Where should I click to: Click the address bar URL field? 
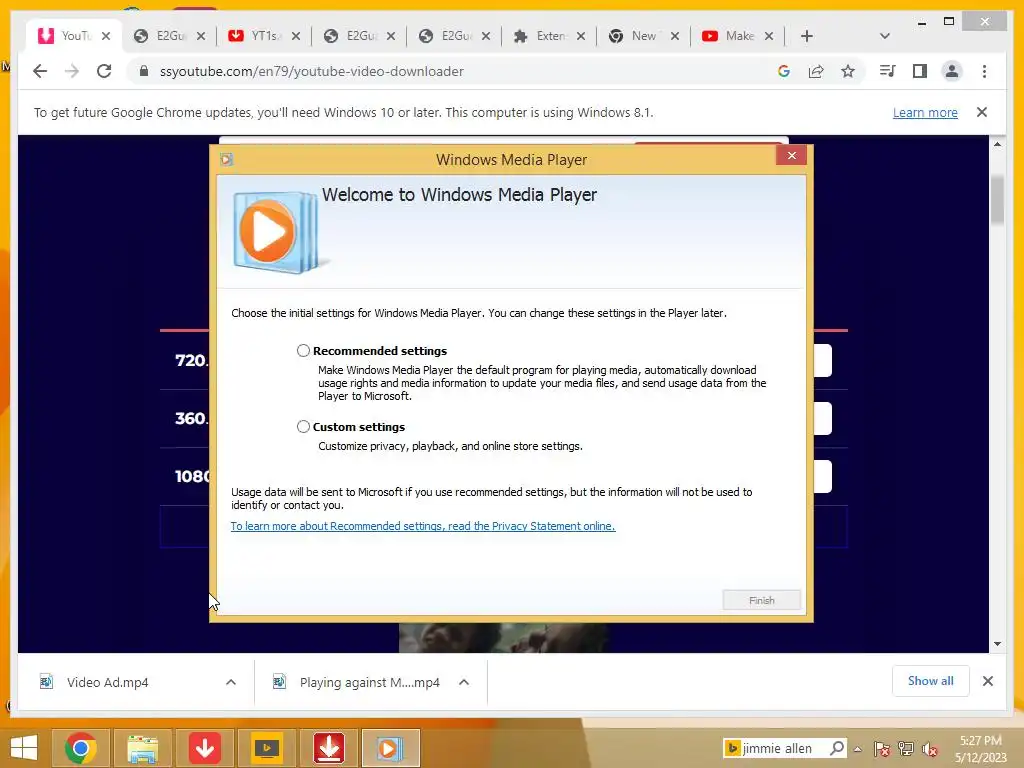(x=451, y=71)
